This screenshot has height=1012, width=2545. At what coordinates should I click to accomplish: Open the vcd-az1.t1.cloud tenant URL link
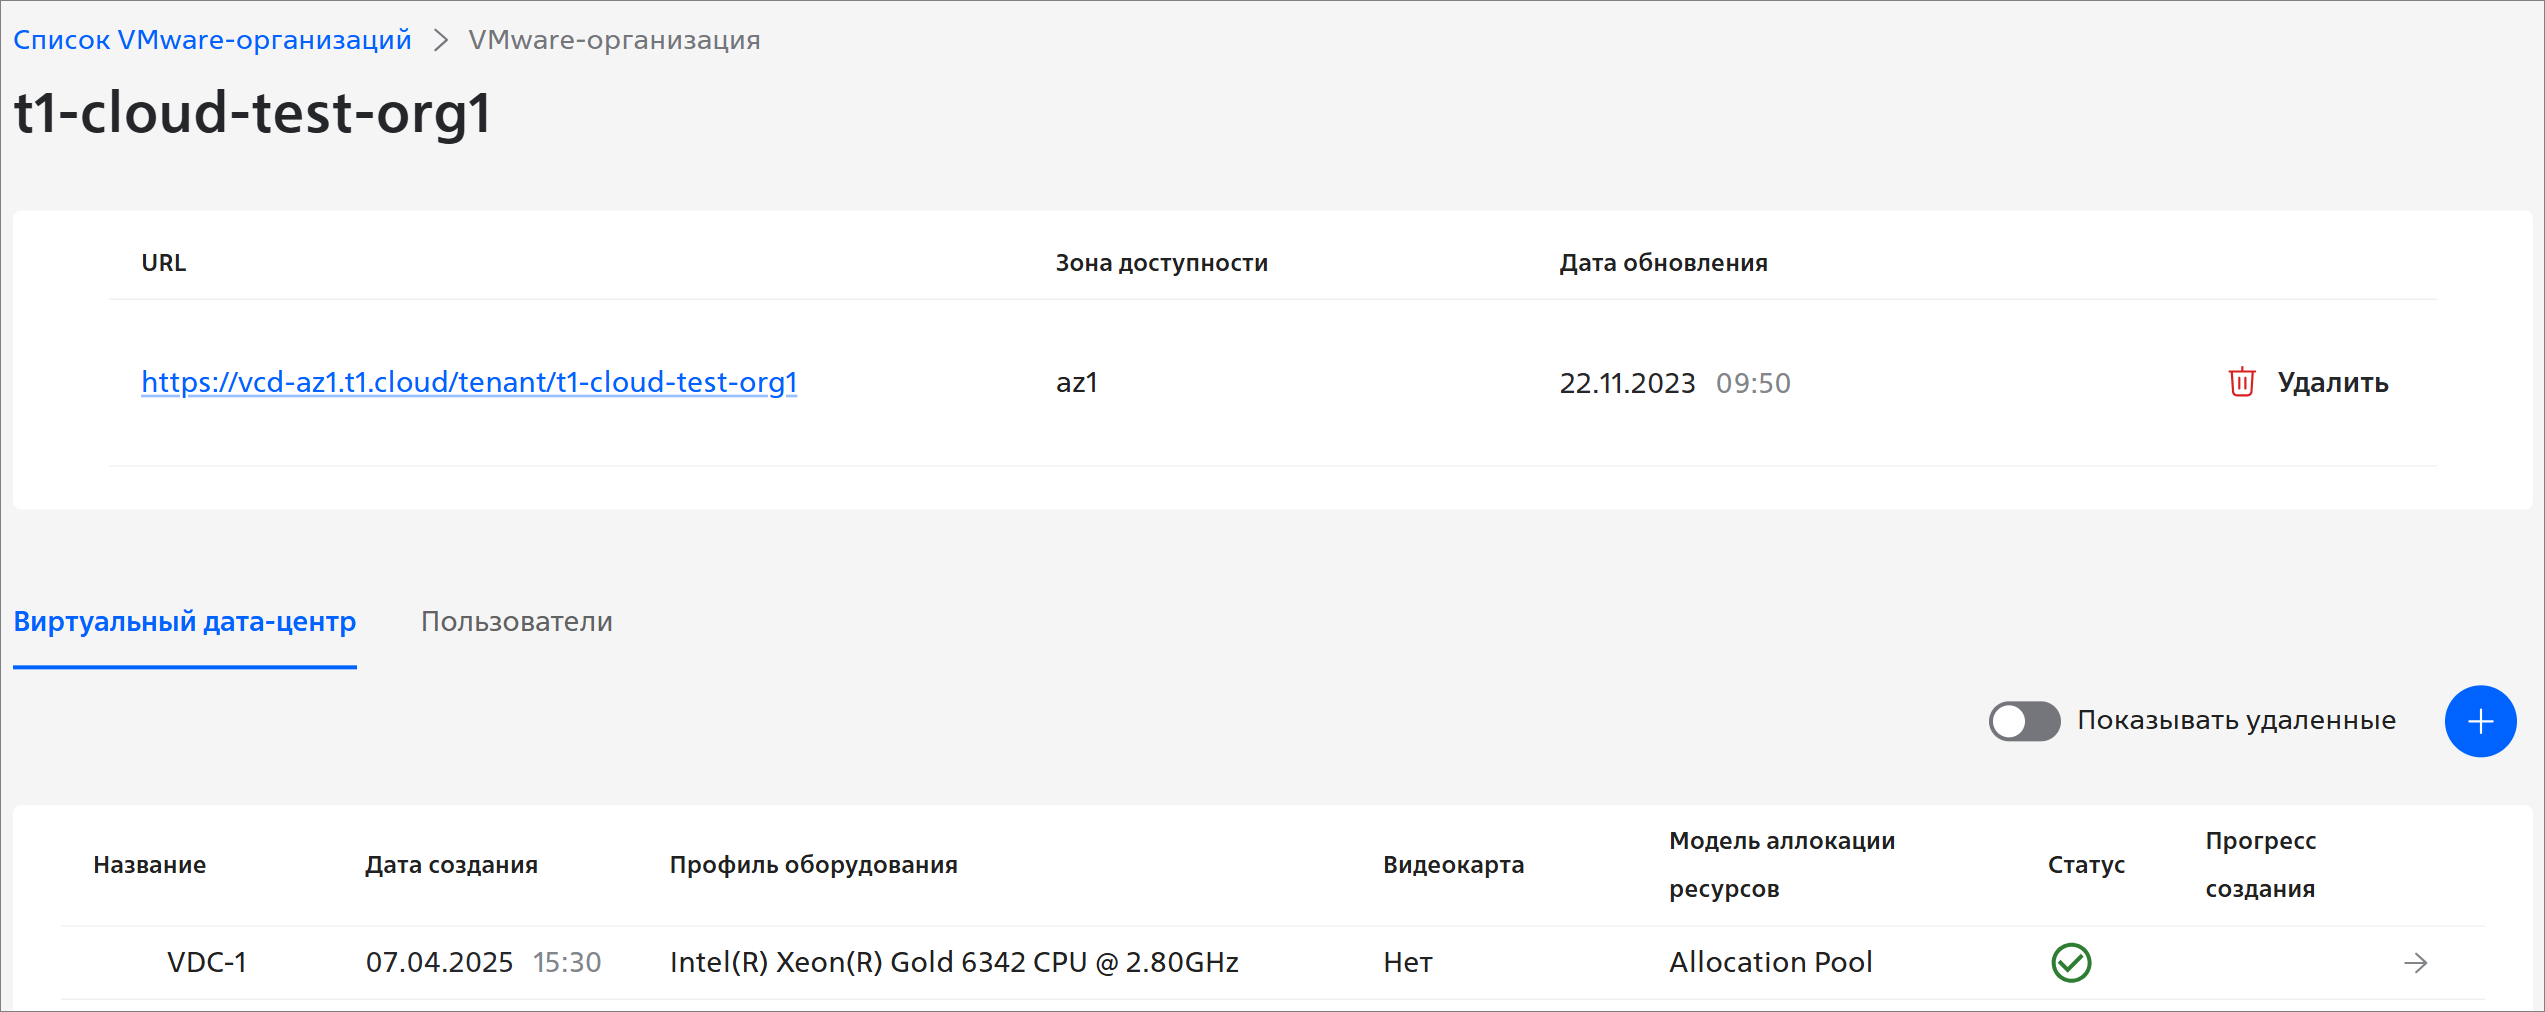coord(469,382)
